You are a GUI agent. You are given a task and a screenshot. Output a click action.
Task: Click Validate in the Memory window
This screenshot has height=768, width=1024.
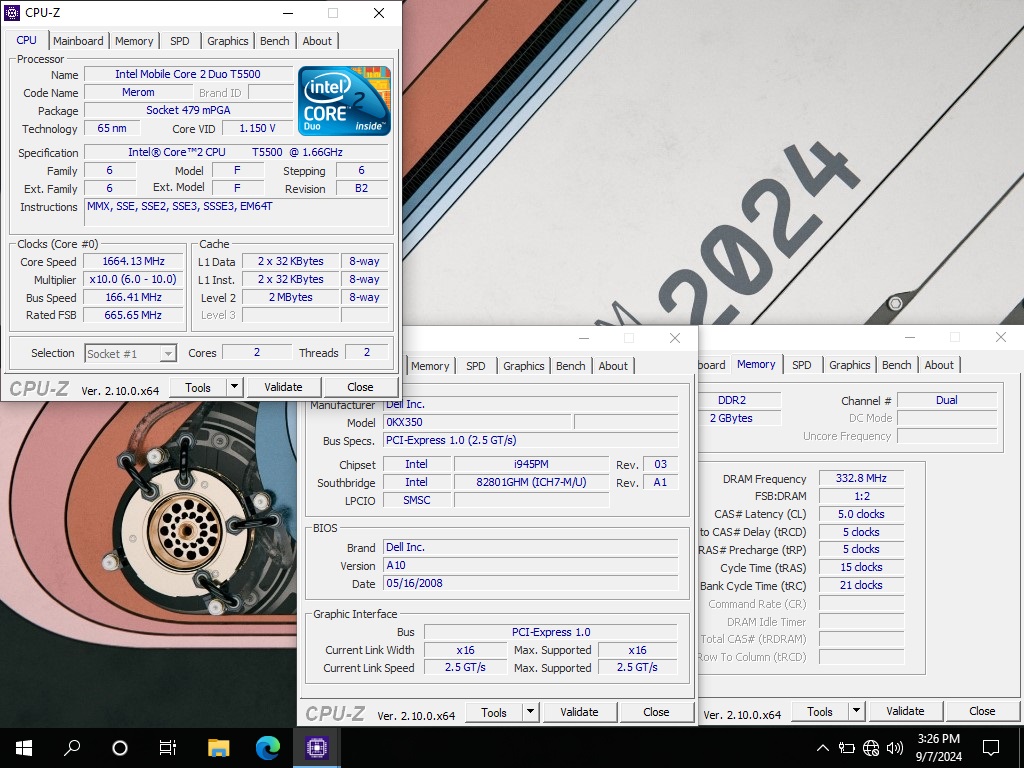click(905, 711)
